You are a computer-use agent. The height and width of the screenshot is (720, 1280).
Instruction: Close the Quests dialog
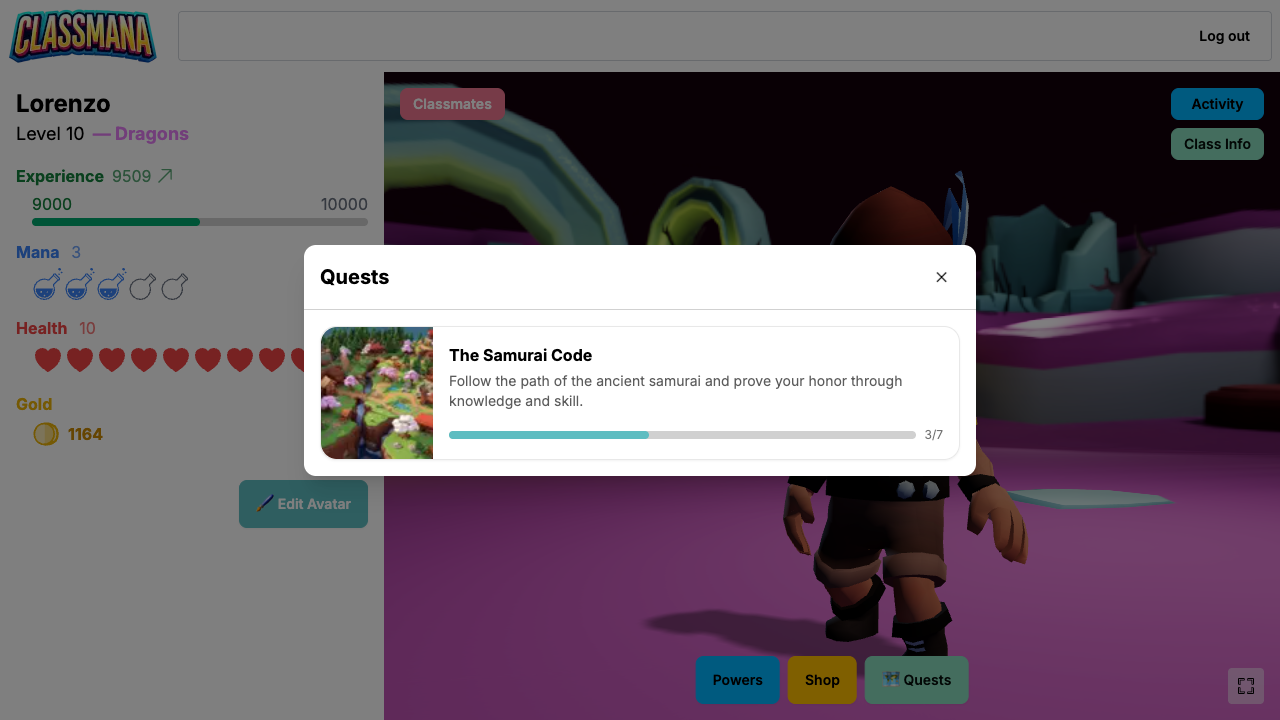click(941, 277)
